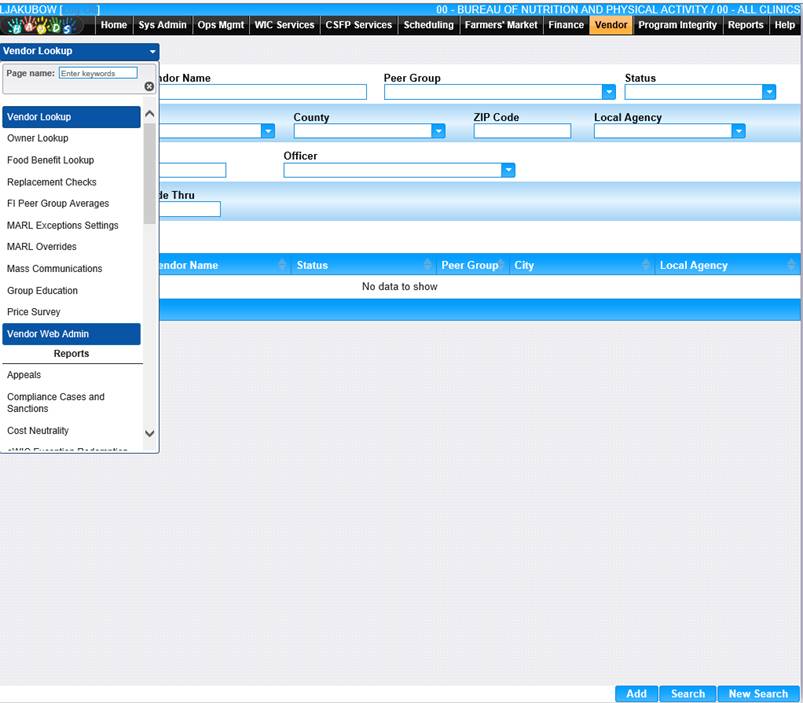Image resolution: width=803 pixels, height=703 pixels.
Task: Open the Reports menu in top bar
Action: [746, 25]
